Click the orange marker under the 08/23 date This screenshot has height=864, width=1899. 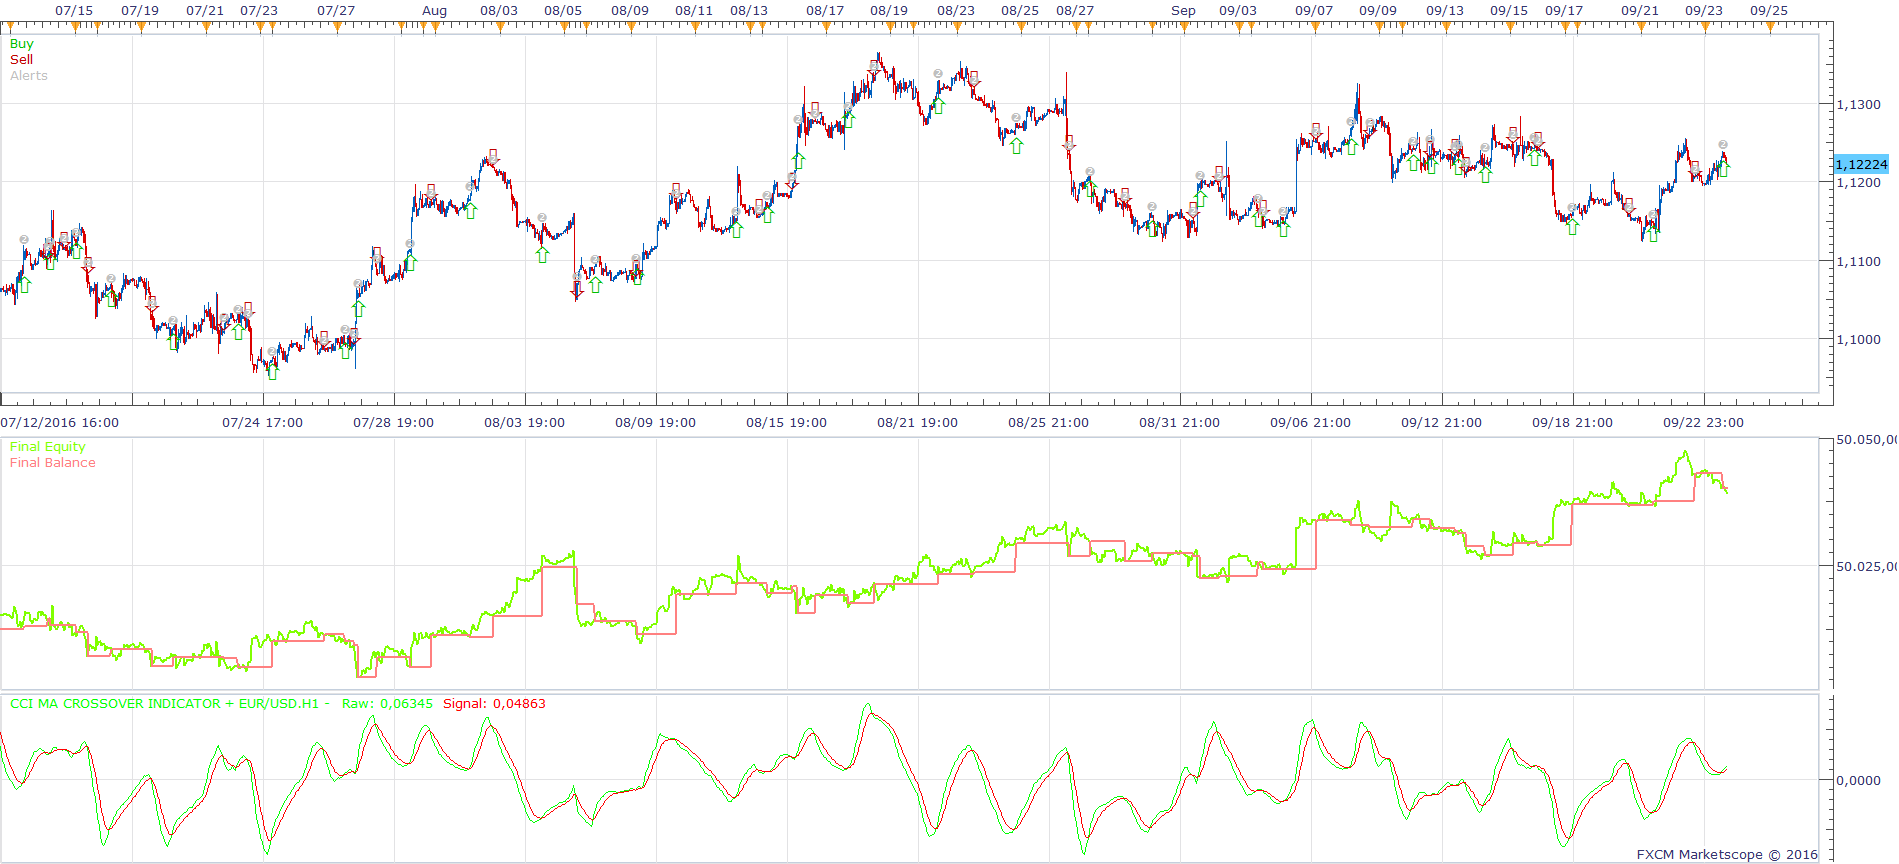[957, 27]
